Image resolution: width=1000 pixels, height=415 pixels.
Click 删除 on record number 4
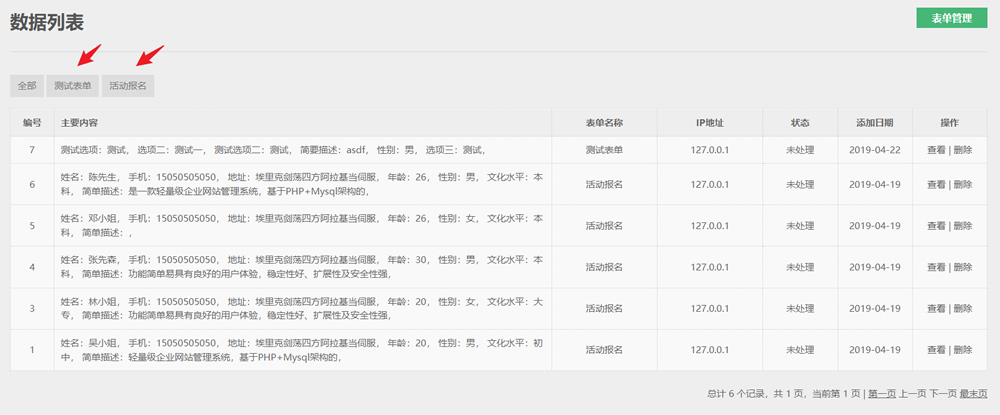[x=962, y=267]
